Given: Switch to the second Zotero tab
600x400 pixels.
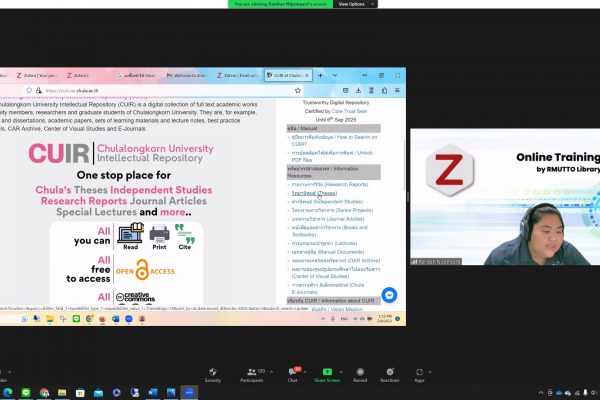Looking at the screenshot, I should pyautogui.click(x=86, y=75).
